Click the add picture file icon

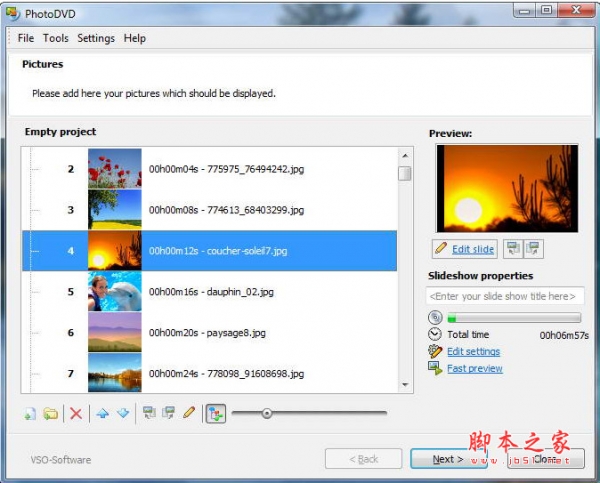pos(30,413)
